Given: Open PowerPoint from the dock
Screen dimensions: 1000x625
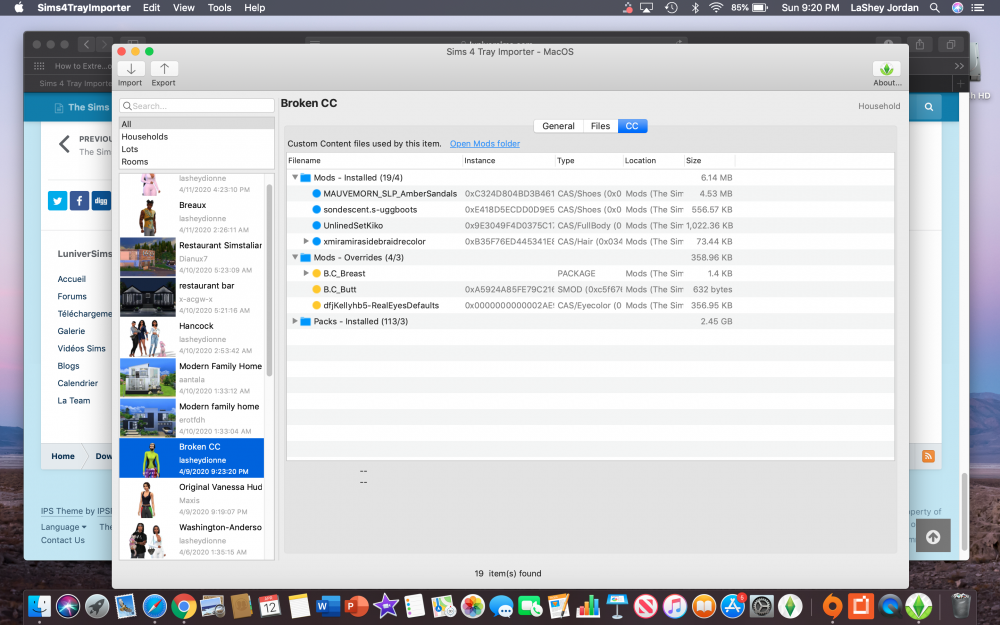Looking at the screenshot, I should [357, 606].
